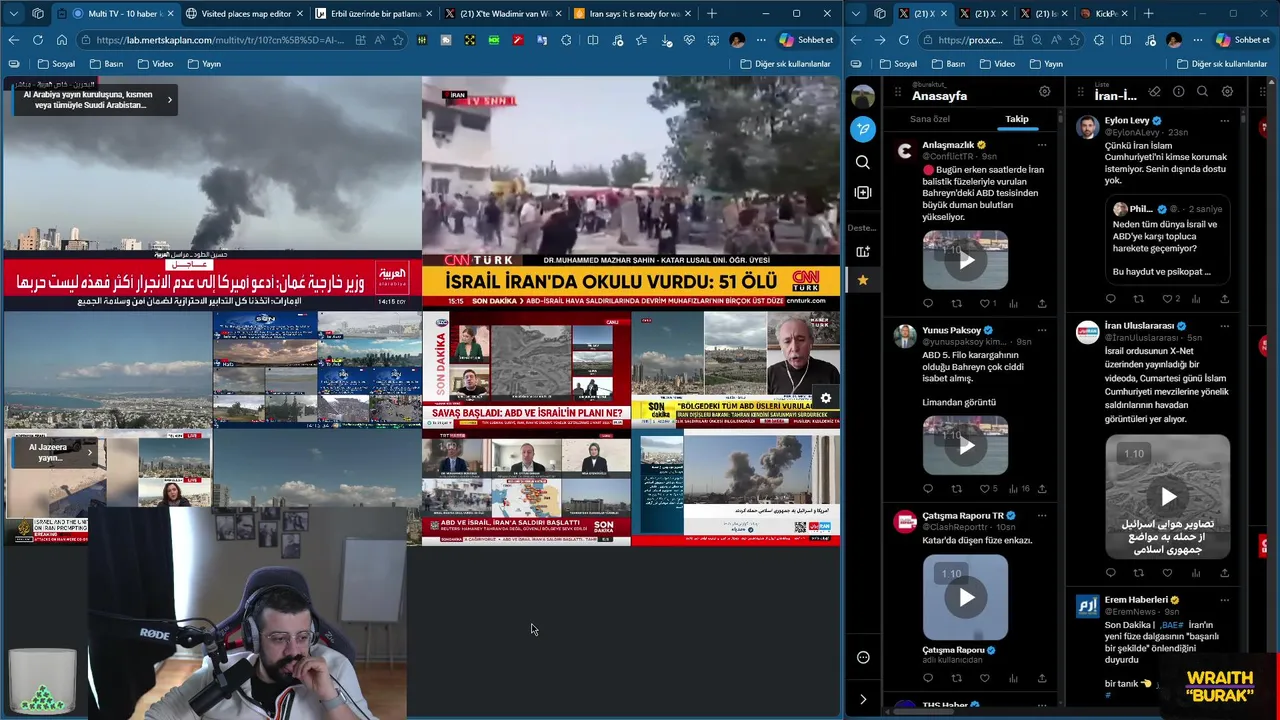Play the İran Uluslararası video

coord(1168,497)
